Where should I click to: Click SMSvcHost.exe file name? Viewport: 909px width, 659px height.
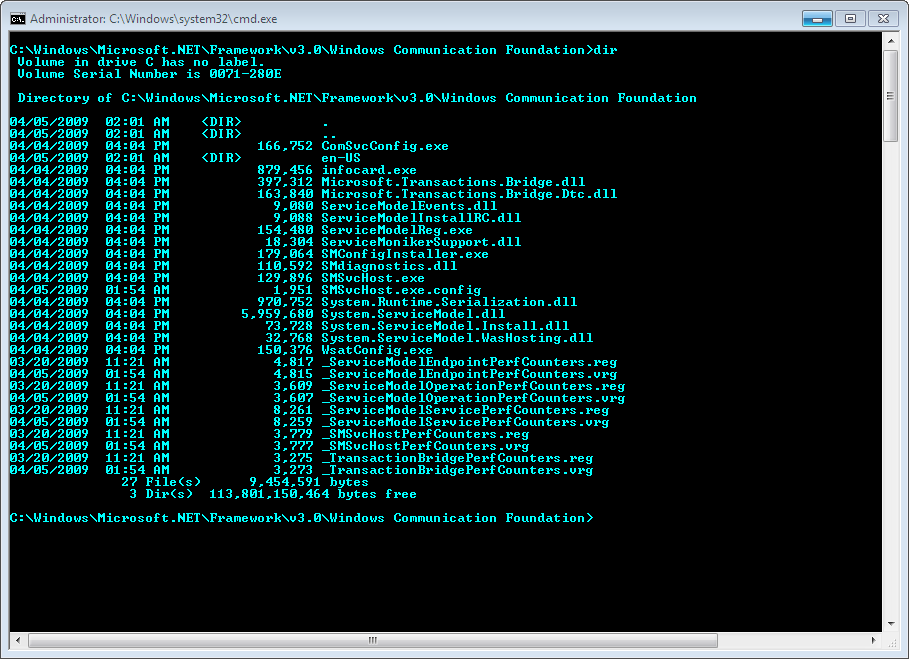[x=373, y=278]
